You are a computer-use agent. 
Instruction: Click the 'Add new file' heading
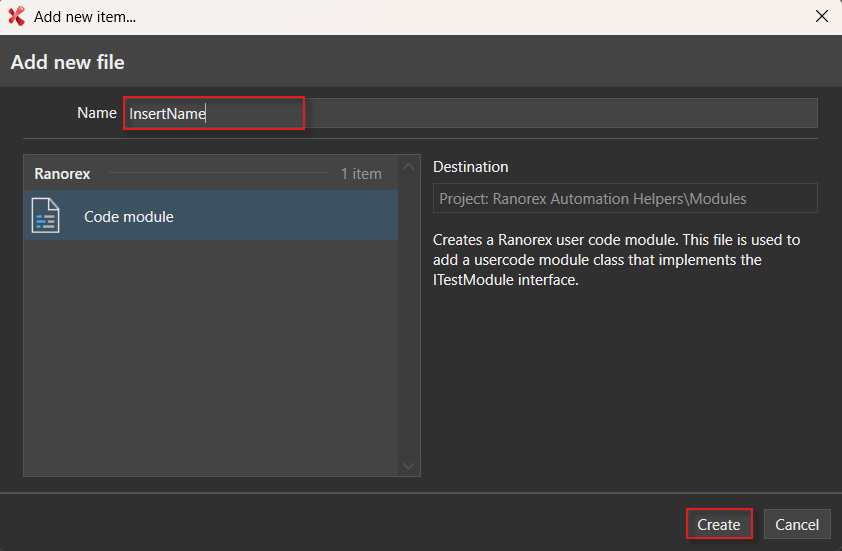click(x=68, y=62)
